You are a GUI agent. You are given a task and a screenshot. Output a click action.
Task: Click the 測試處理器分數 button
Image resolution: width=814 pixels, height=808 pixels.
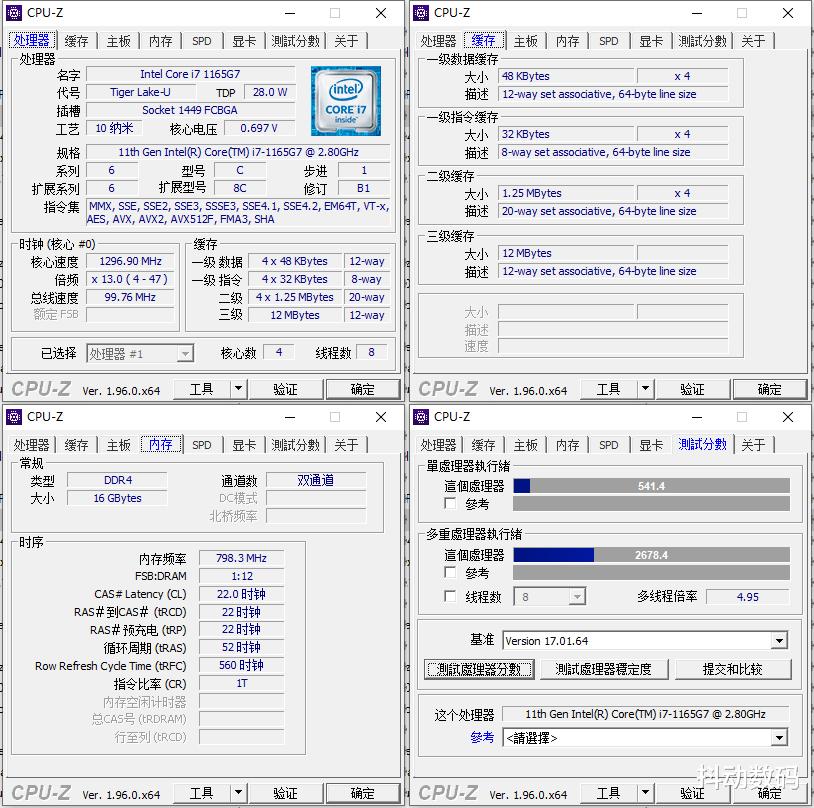pos(479,670)
